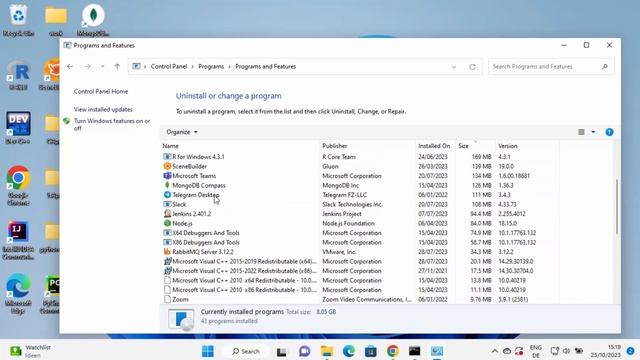Viewport: 640px width, 360px height.
Task: Select the SceneBuilder program icon
Action: click(x=167, y=166)
